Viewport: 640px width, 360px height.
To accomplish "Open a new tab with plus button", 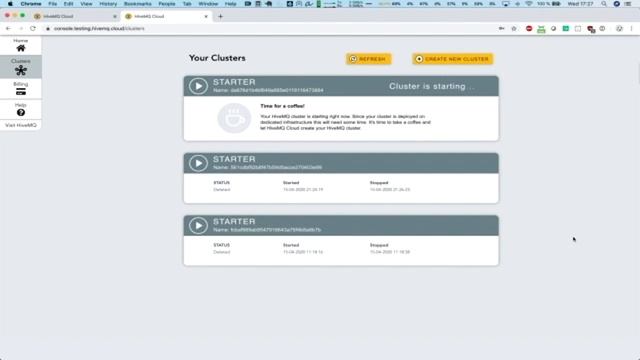I will point(220,16).
